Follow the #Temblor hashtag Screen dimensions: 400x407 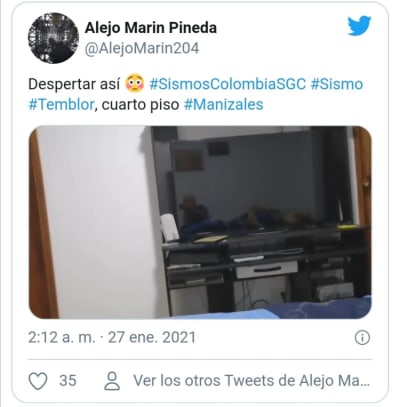(x=61, y=105)
